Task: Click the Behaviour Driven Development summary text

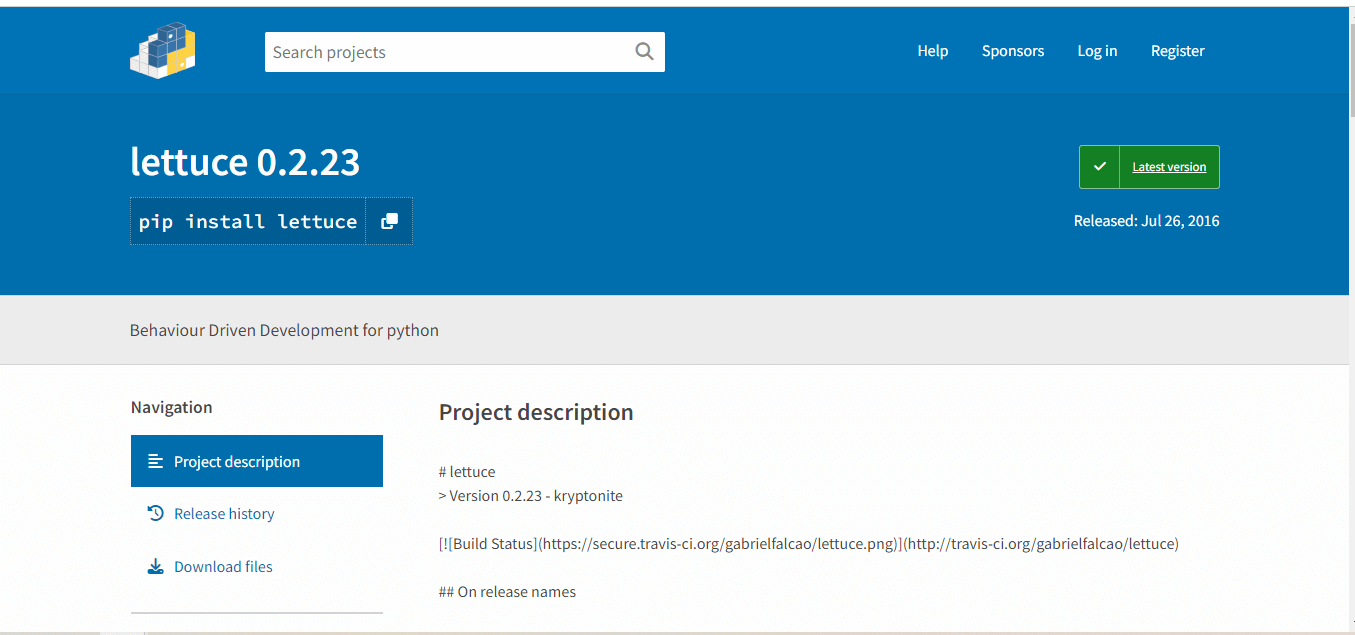Action: (x=284, y=330)
